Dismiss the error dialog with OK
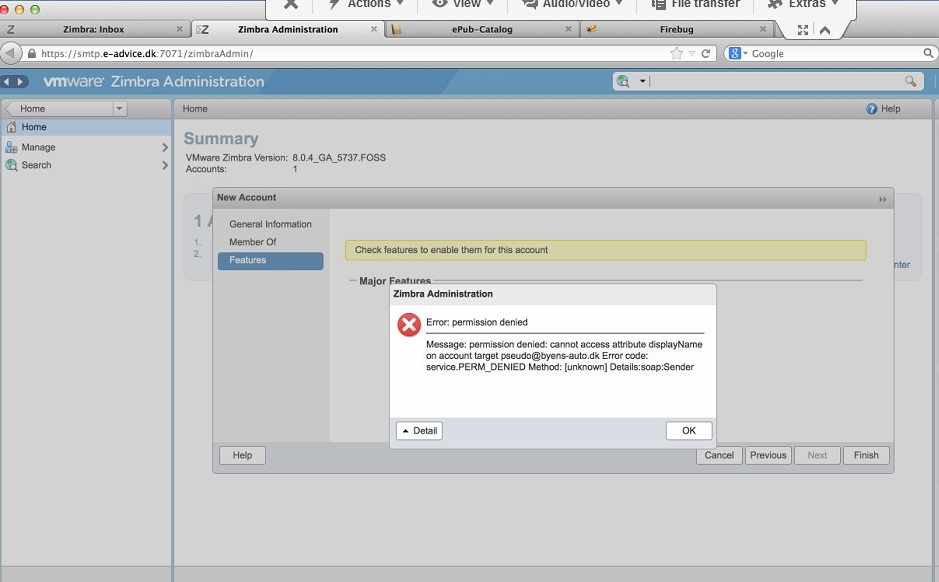The image size is (939, 582). pyautogui.click(x=689, y=431)
